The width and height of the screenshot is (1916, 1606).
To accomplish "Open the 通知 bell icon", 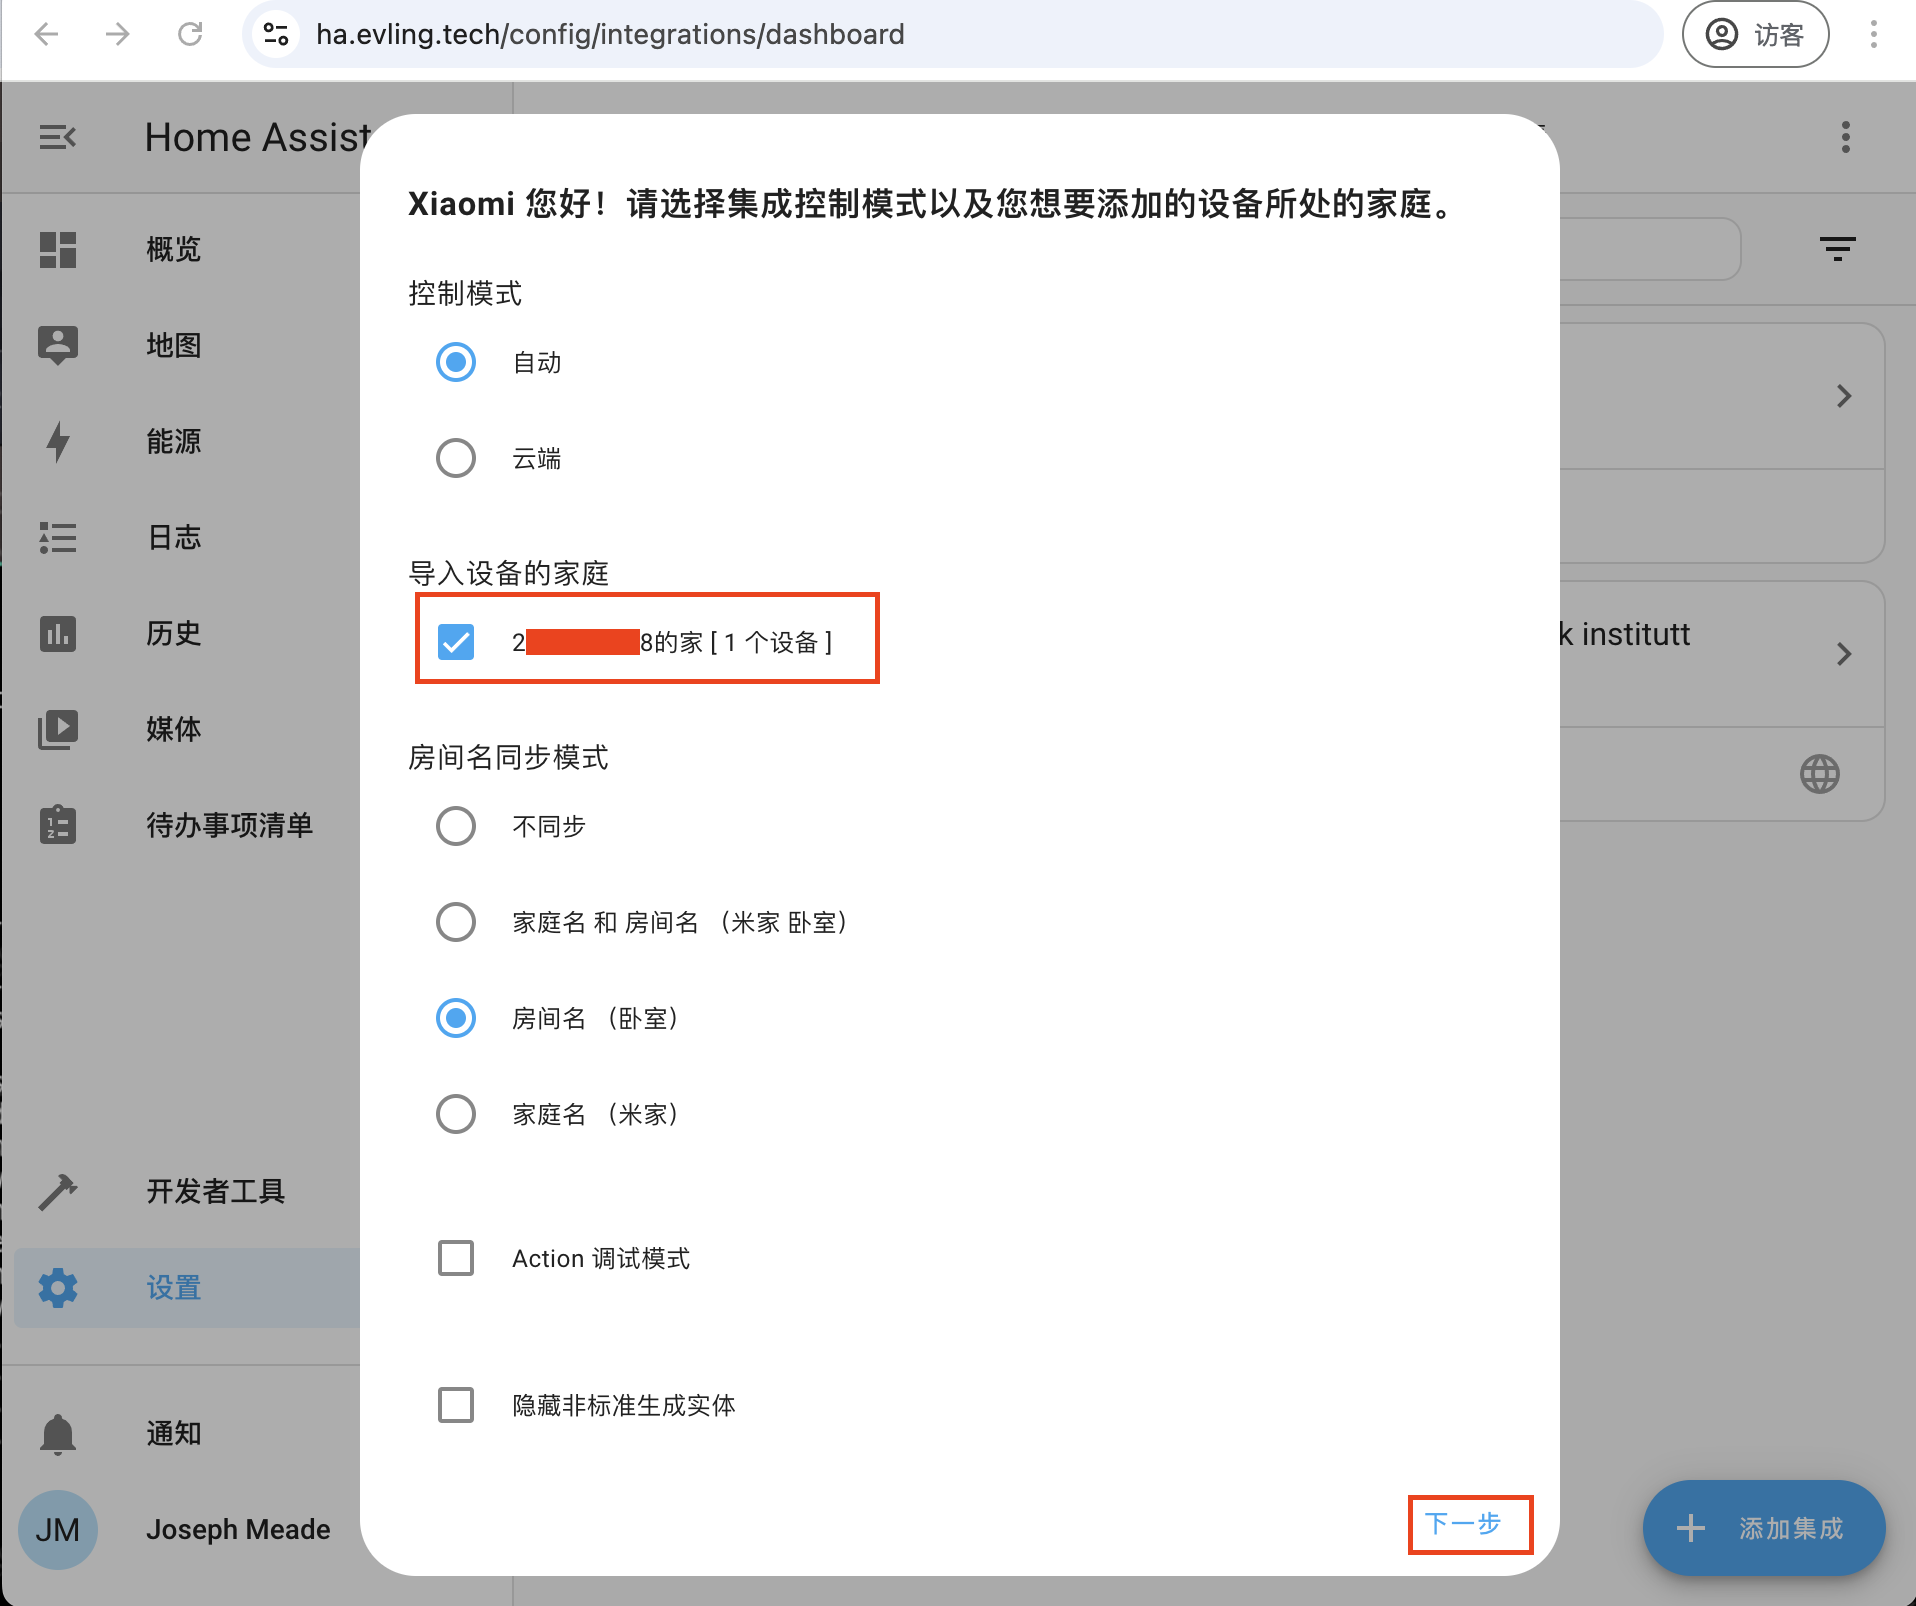I will click(58, 1434).
